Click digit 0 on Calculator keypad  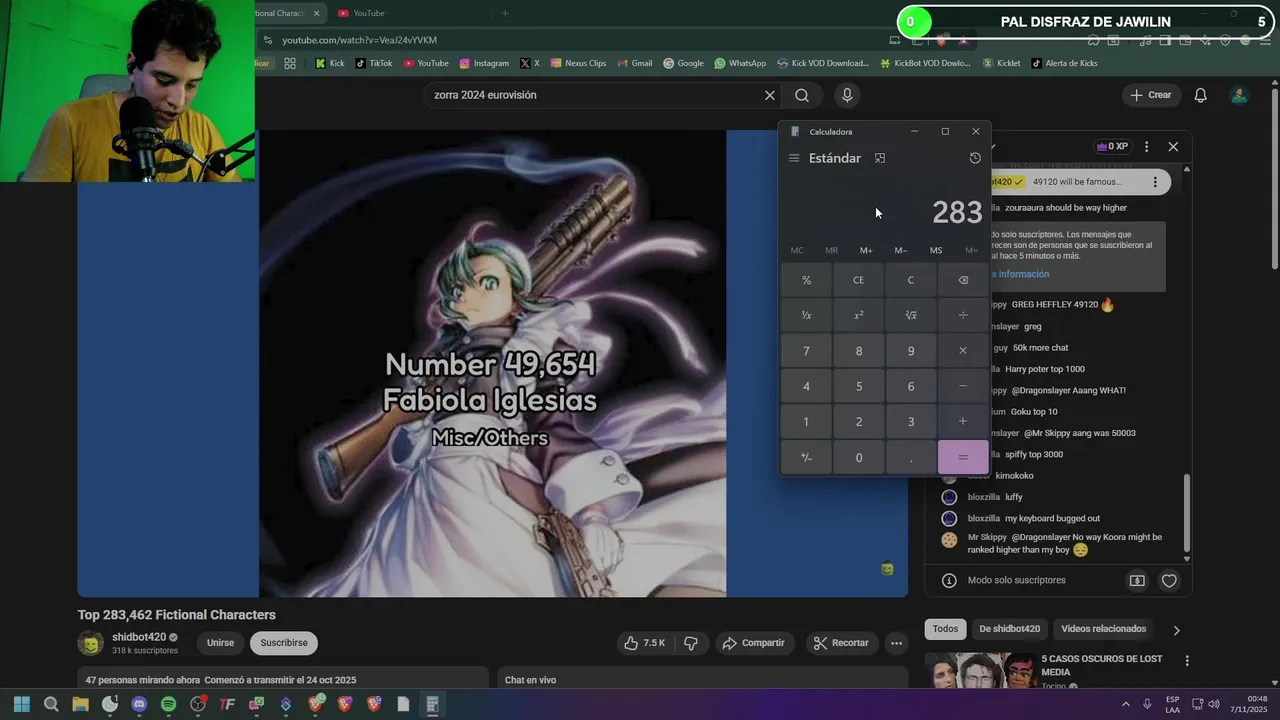(x=858, y=457)
